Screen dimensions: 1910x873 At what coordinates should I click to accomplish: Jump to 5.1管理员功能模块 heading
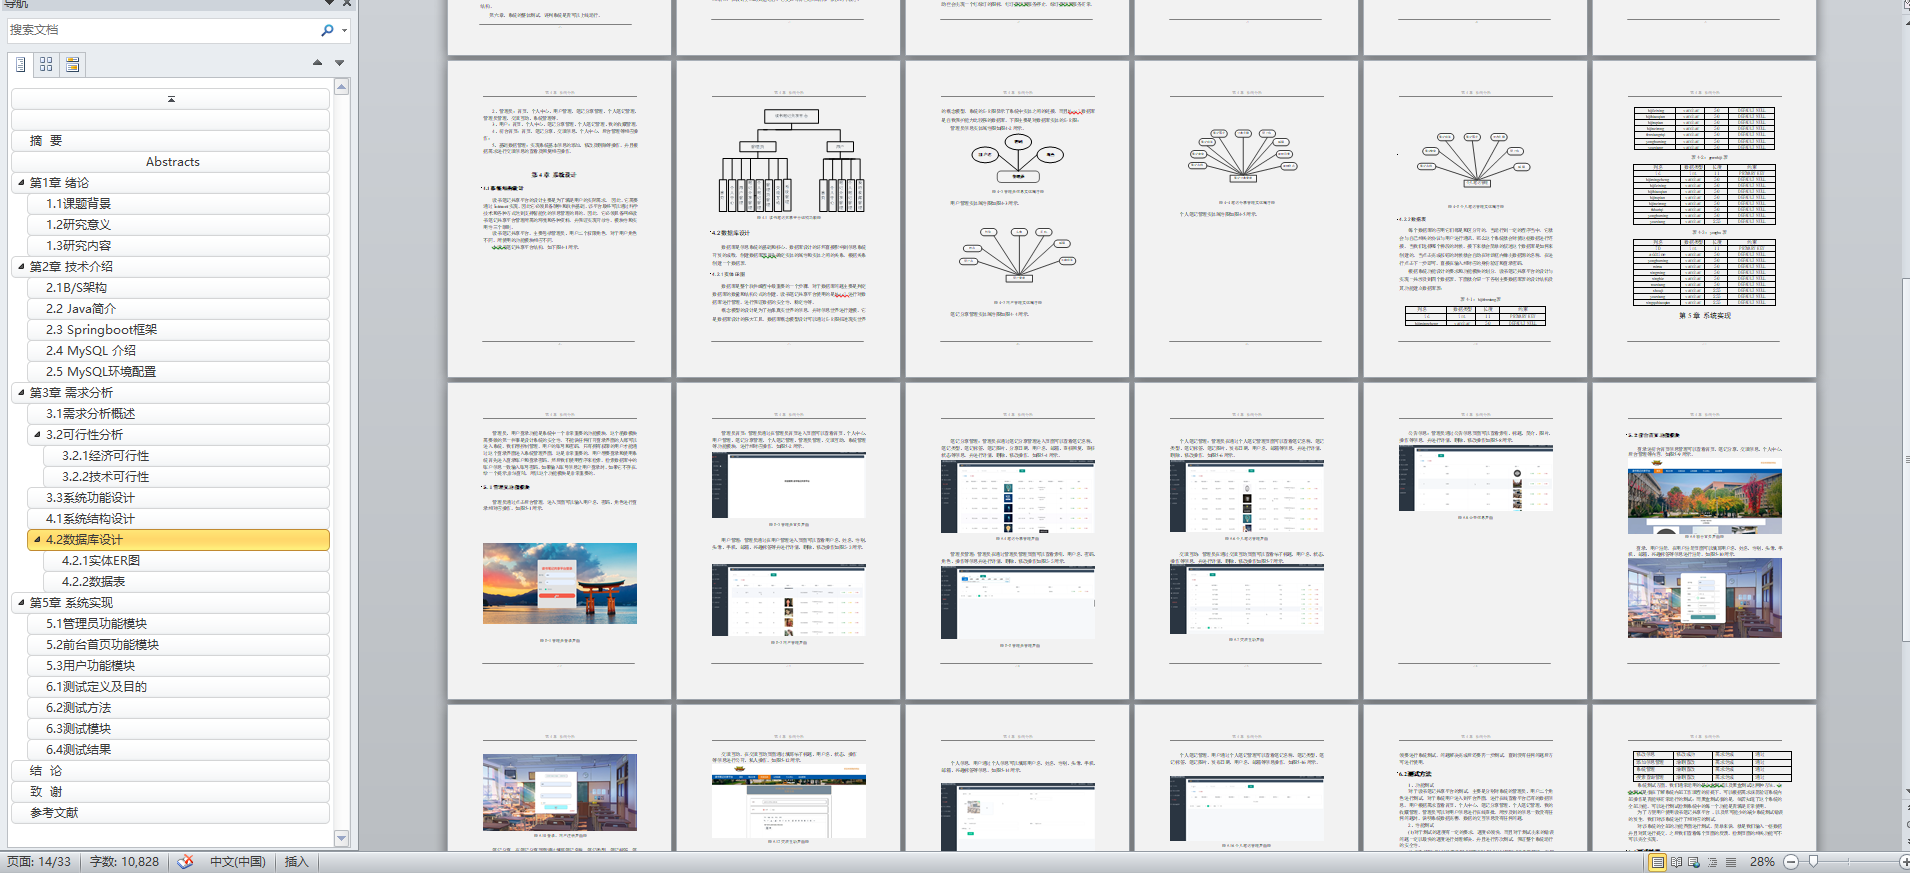click(178, 624)
